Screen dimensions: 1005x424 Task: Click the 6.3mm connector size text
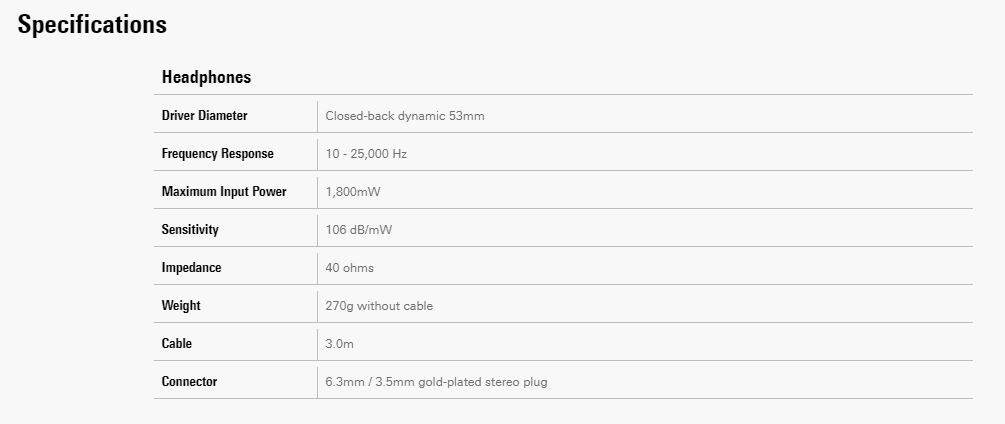click(346, 382)
